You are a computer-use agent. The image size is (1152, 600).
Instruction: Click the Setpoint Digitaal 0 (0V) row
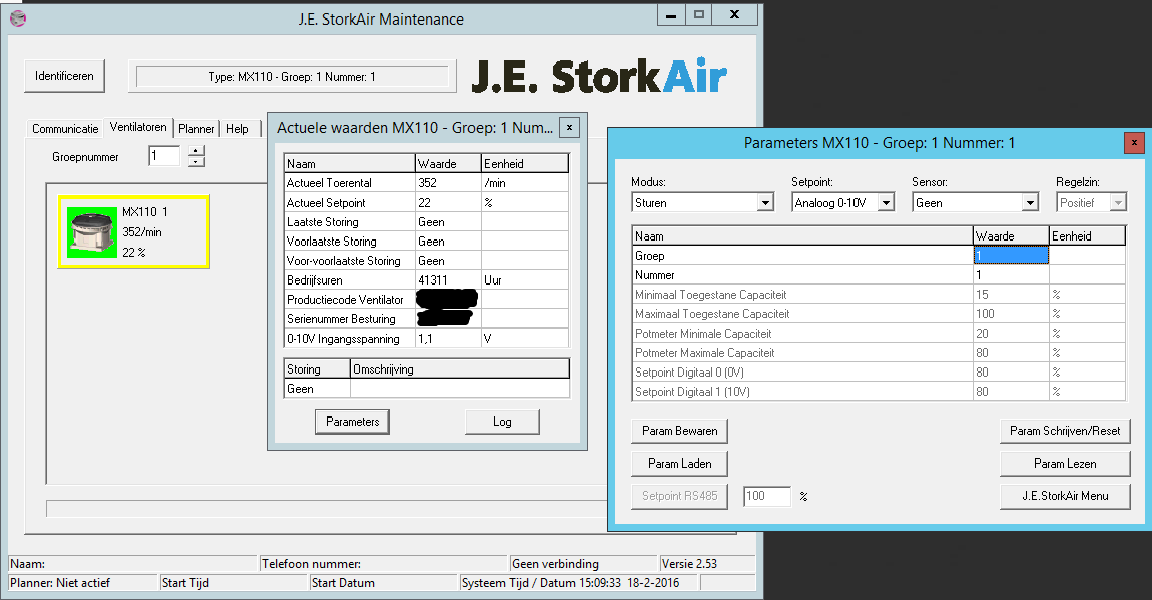[879, 372]
